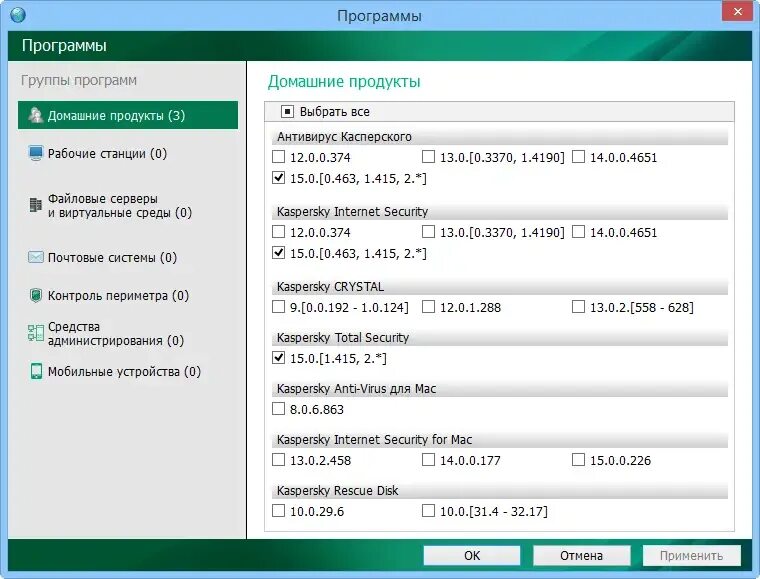Check Internet Security for Mac 15.0.0.226
760x579 pixels.
click(578, 460)
